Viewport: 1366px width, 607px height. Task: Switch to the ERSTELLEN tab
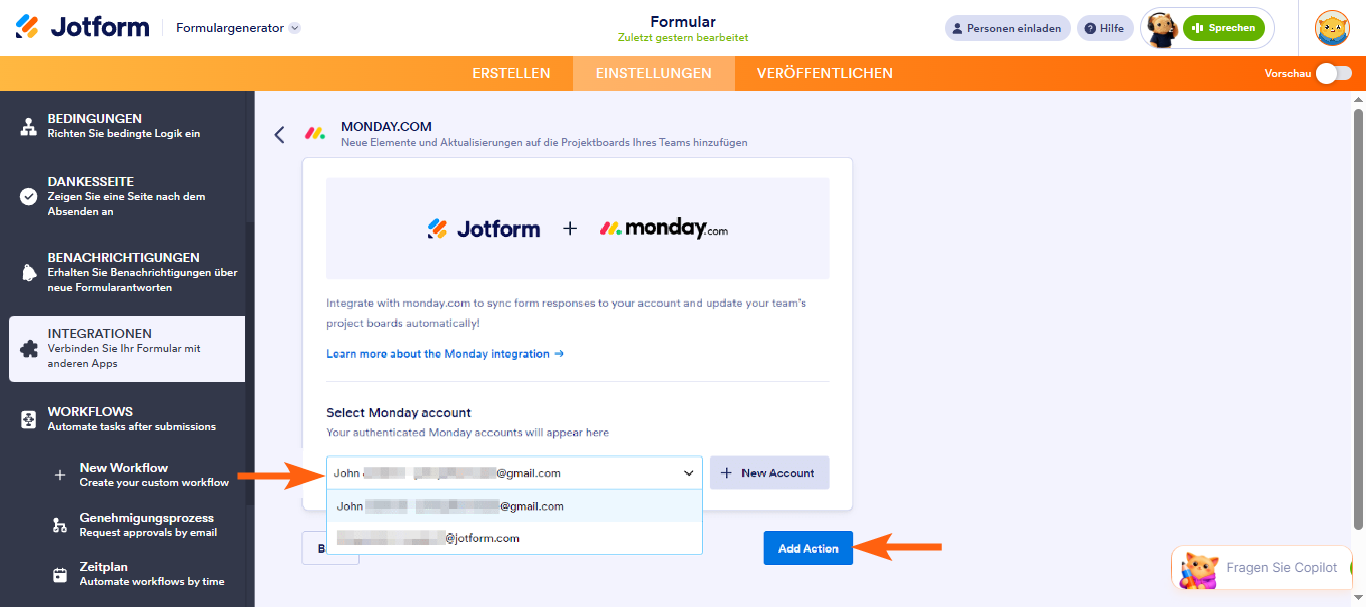point(511,73)
